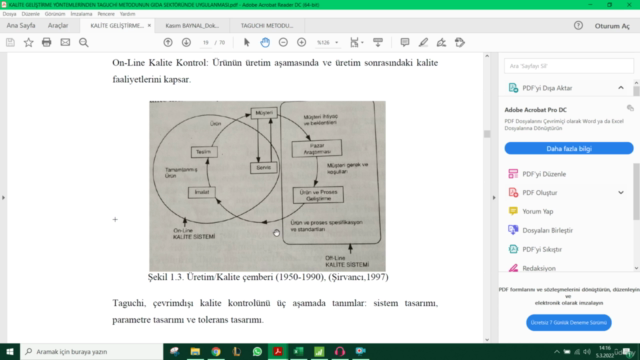Open the İmzalama menu
Screen dimensions: 640x360
pos(81,14)
